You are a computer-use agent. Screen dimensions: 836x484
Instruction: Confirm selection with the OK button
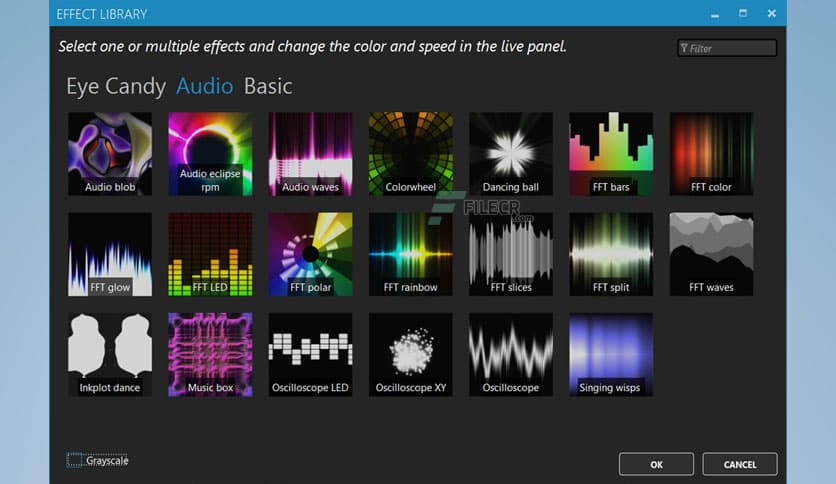(656, 464)
